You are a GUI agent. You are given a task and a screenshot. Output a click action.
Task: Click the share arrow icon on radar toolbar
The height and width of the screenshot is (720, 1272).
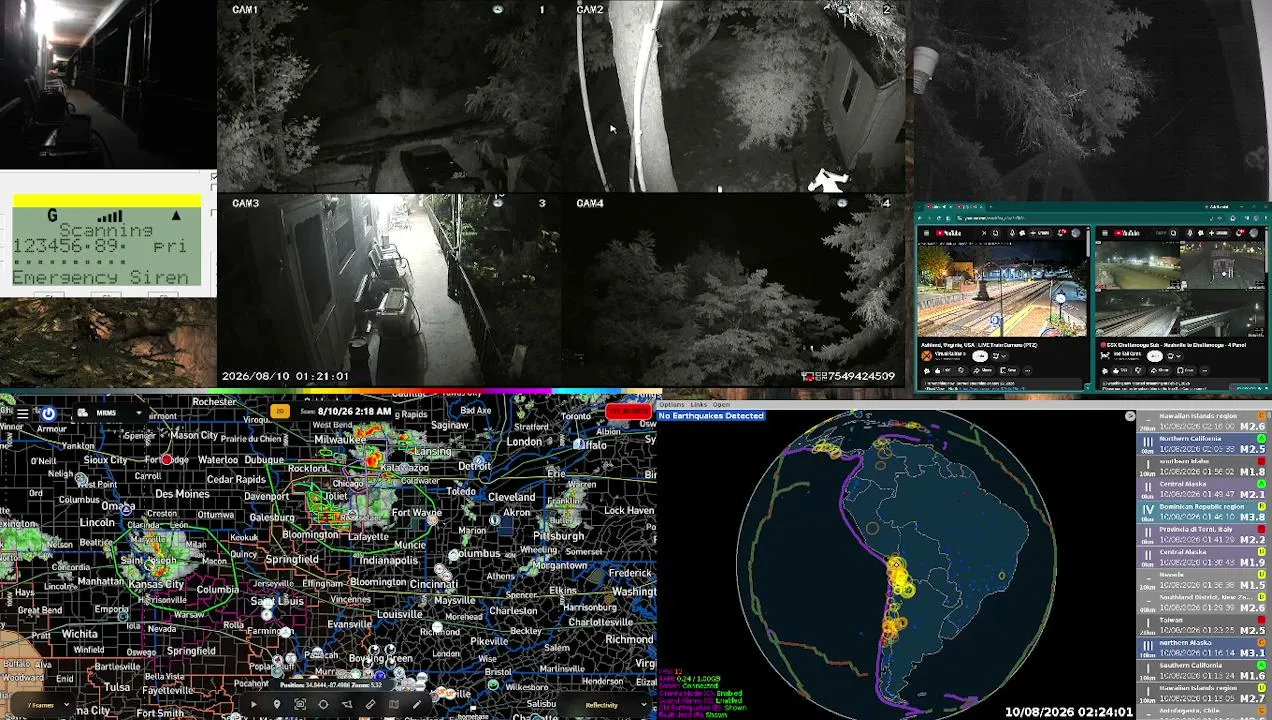point(347,705)
